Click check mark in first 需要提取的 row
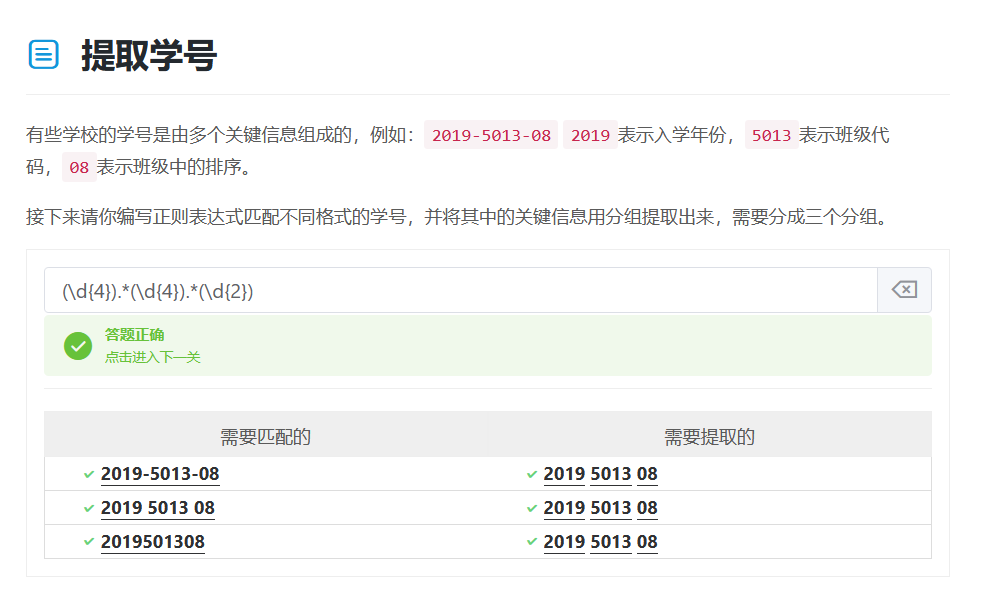This screenshot has width=987, height=608. 532,474
